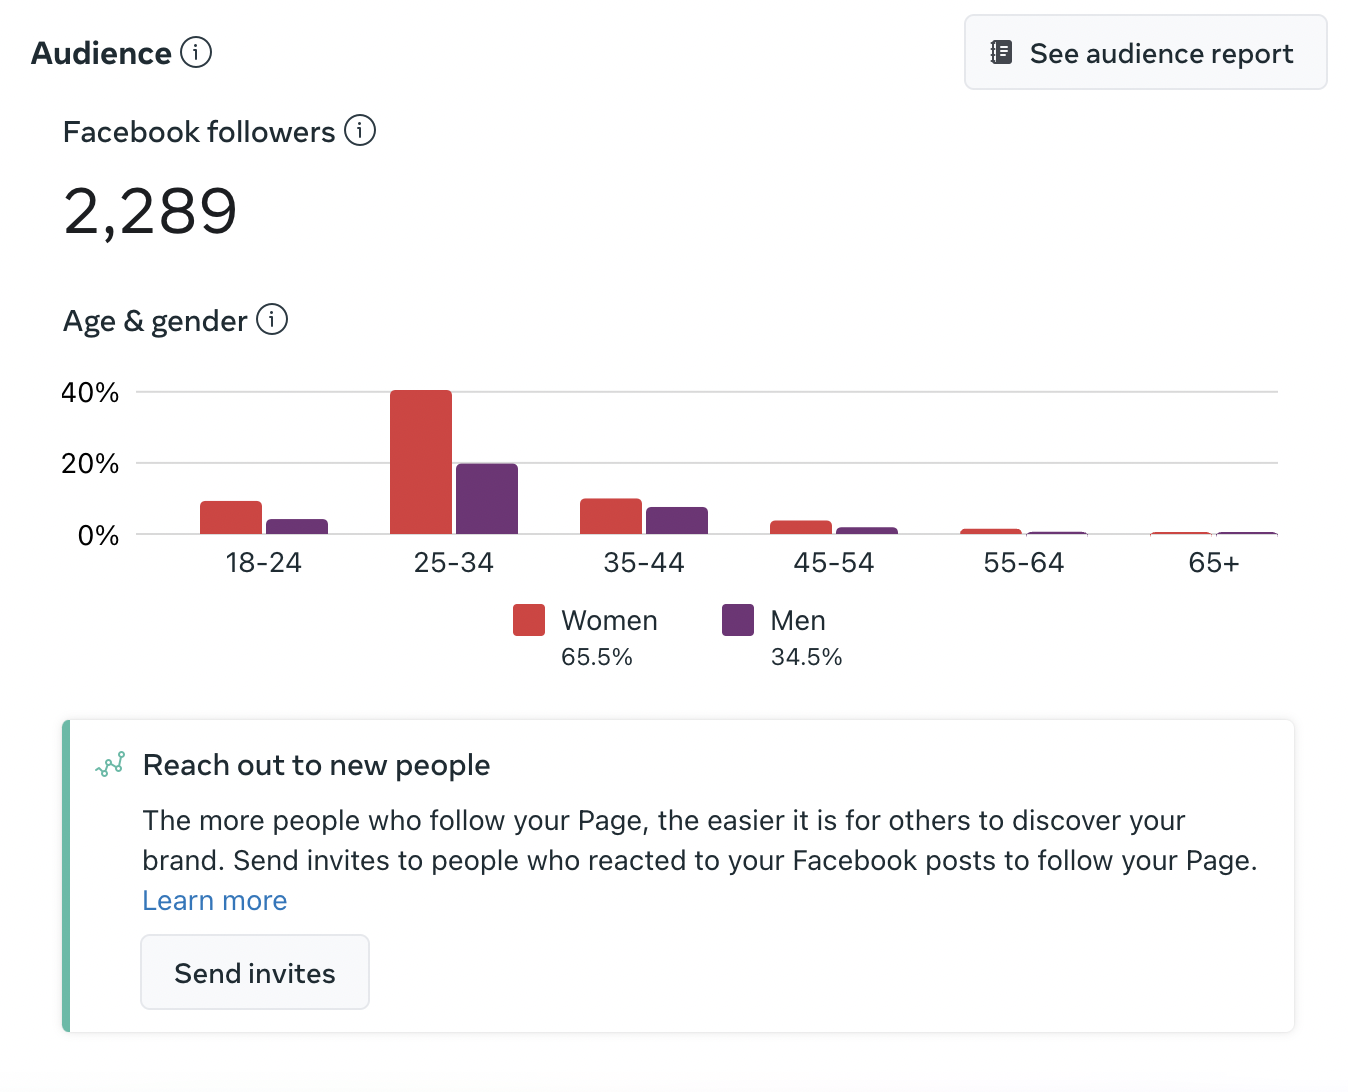
Task: Follow the Learn more link
Action: click(215, 900)
